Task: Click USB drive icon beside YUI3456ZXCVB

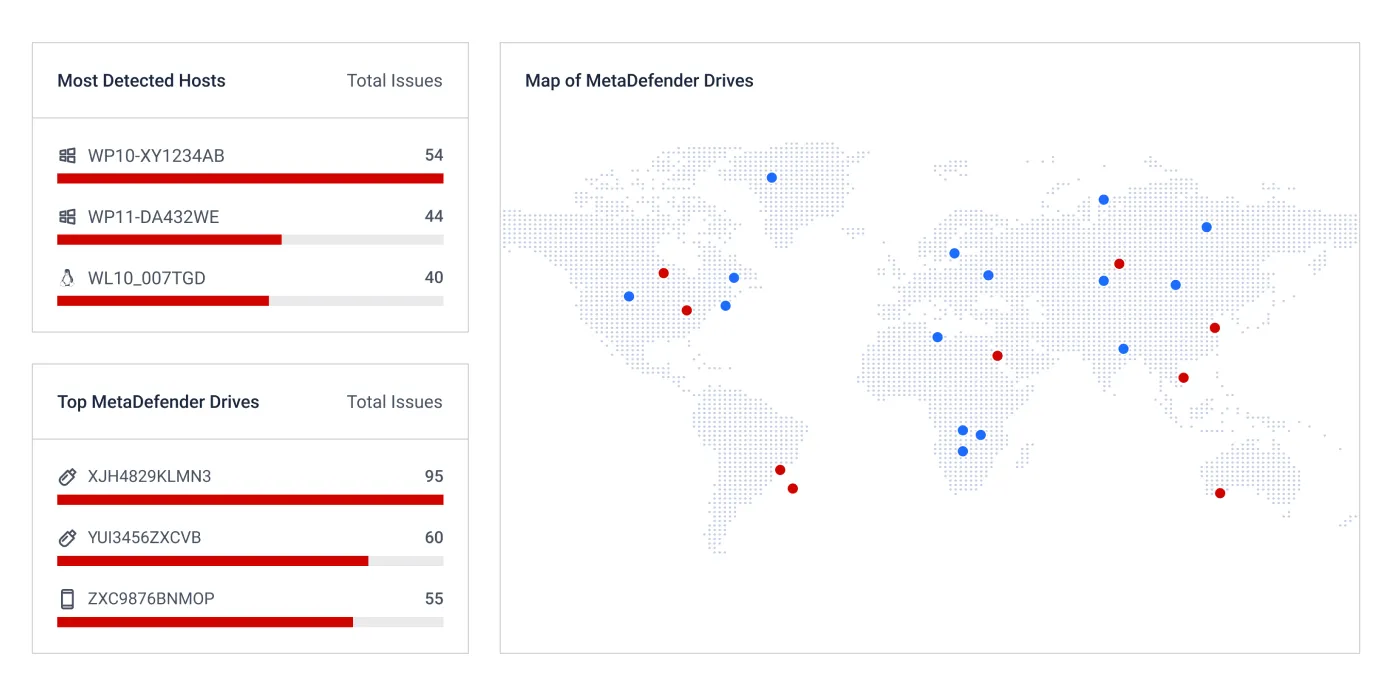Action: [x=67, y=538]
